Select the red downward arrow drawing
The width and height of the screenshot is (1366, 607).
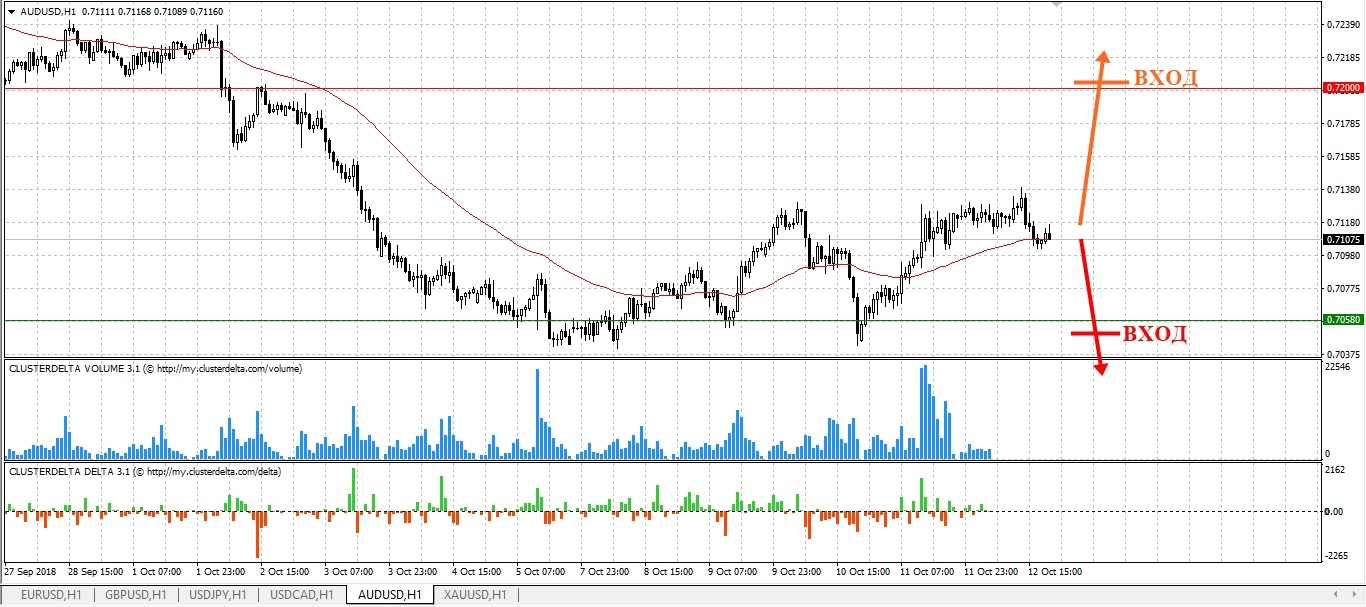(1091, 300)
